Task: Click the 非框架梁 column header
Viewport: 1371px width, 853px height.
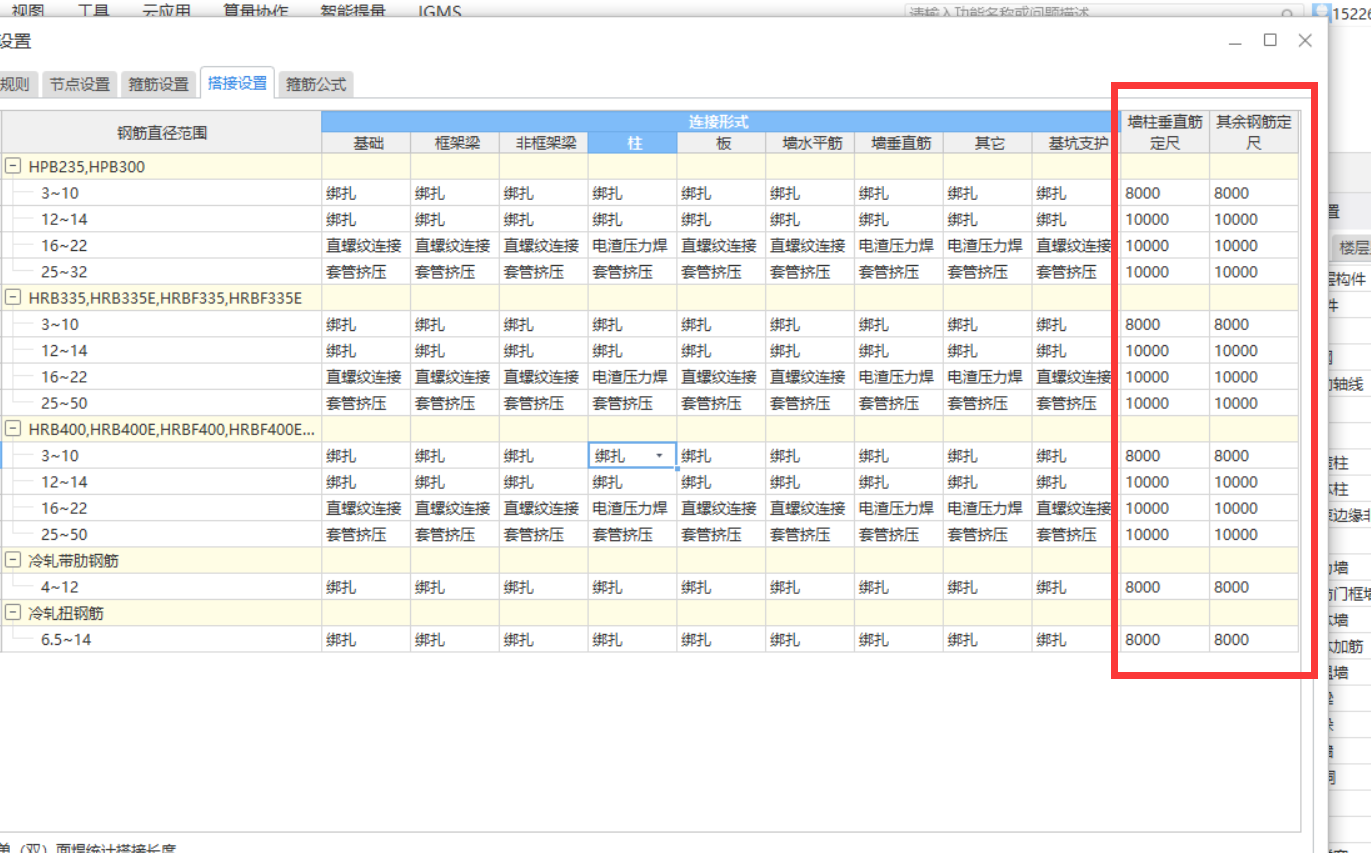Action: [544, 143]
